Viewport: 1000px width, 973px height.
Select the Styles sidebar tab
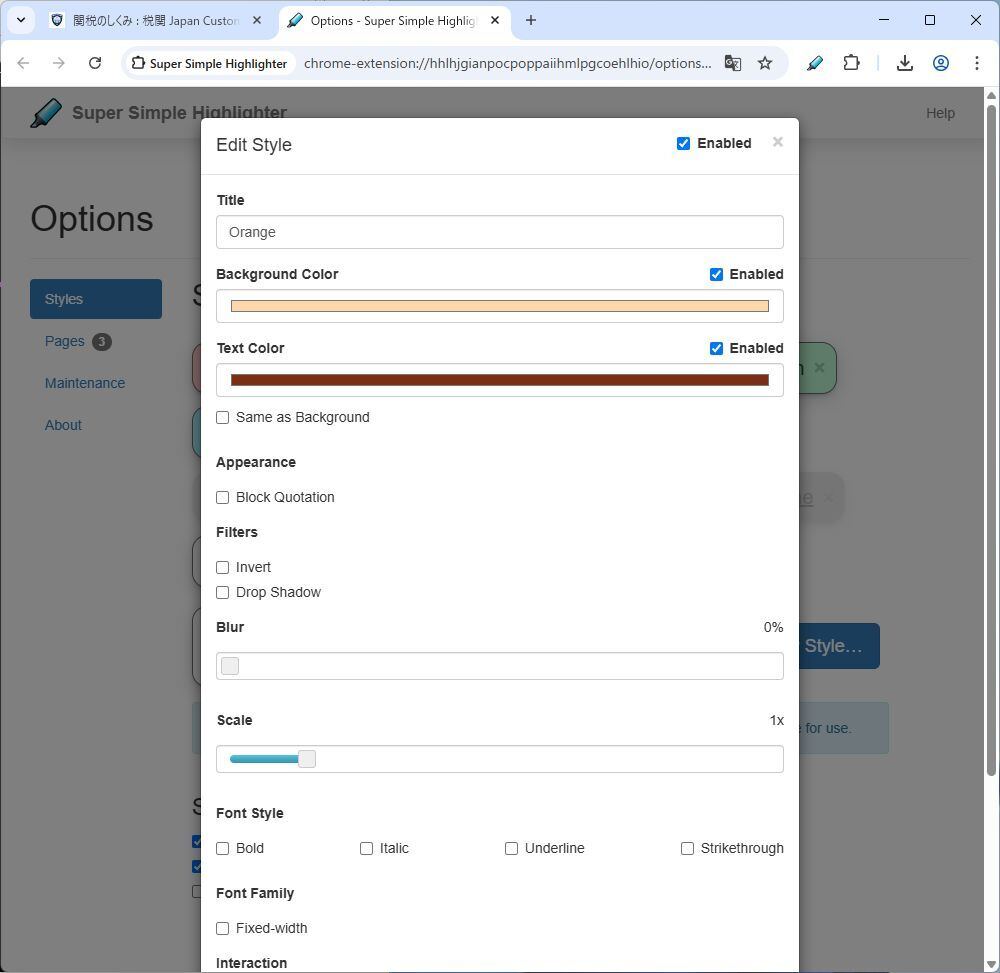click(x=96, y=299)
